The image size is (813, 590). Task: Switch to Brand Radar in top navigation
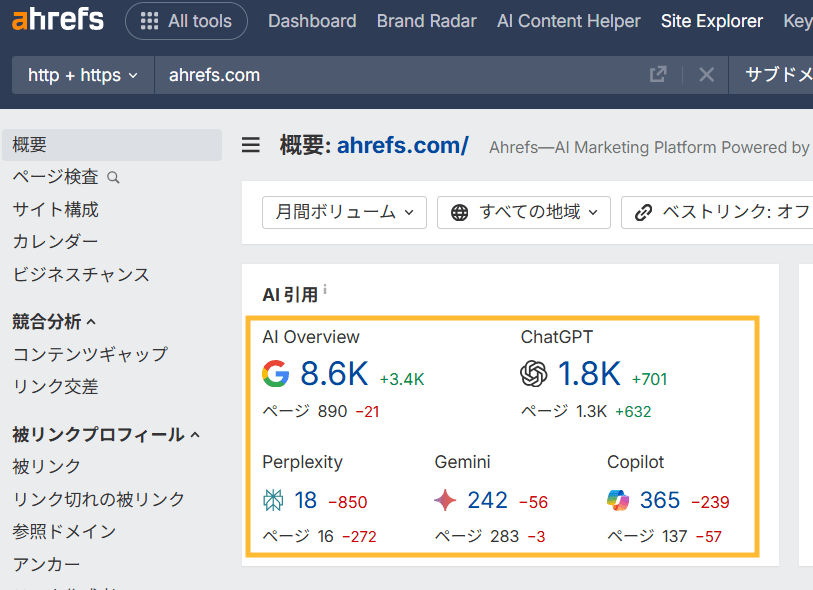coord(427,20)
